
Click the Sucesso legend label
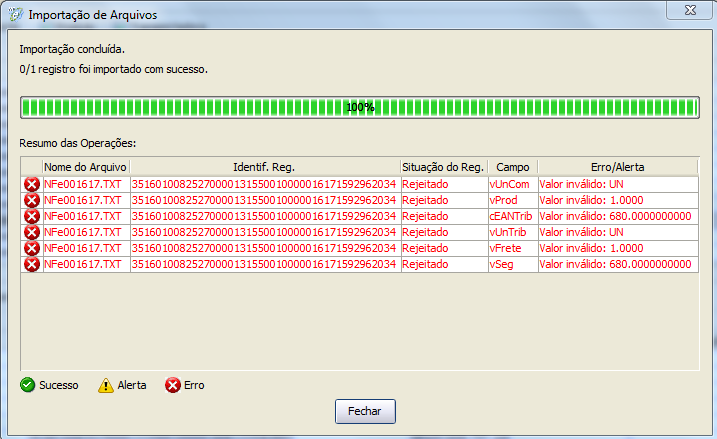tap(59, 385)
